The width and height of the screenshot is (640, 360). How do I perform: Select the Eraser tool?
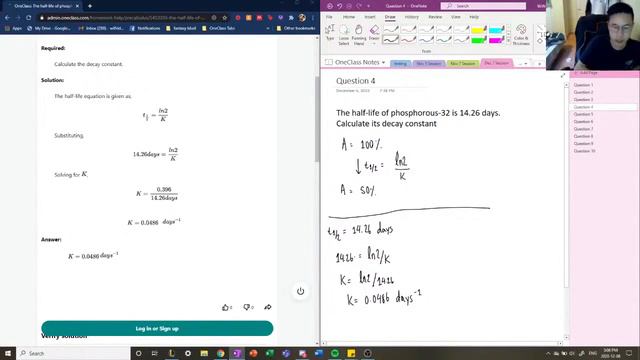pyautogui.click(x=374, y=32)
